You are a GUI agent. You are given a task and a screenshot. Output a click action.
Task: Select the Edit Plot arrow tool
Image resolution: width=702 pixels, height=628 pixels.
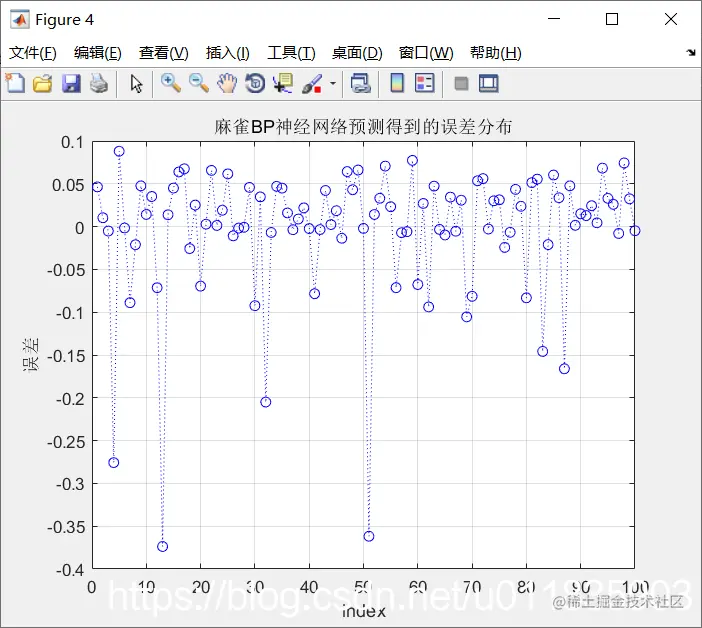136,84
